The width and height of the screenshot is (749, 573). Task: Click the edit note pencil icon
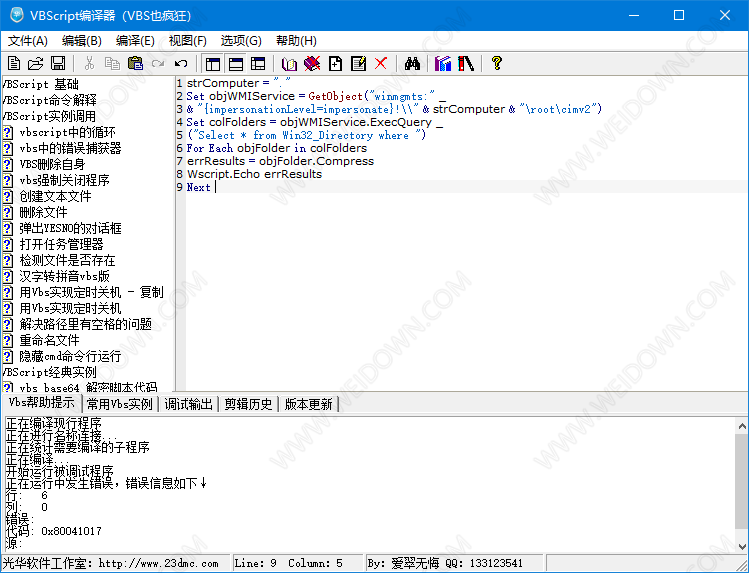358,63
